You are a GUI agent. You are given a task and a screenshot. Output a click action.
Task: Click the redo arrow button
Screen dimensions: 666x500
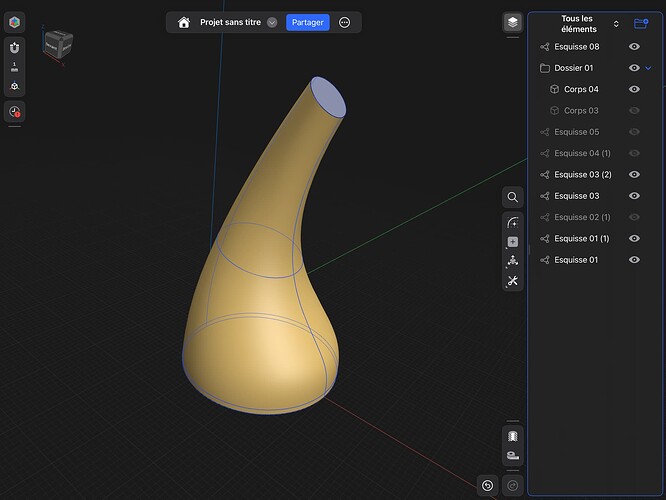(x=513, y=485)
